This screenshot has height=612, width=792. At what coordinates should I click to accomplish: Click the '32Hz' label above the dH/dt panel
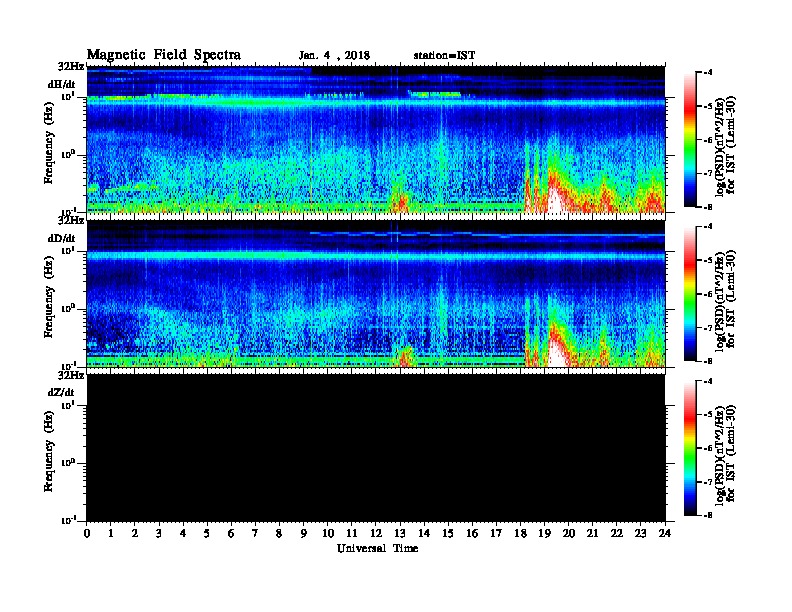[x=71, y=66]
